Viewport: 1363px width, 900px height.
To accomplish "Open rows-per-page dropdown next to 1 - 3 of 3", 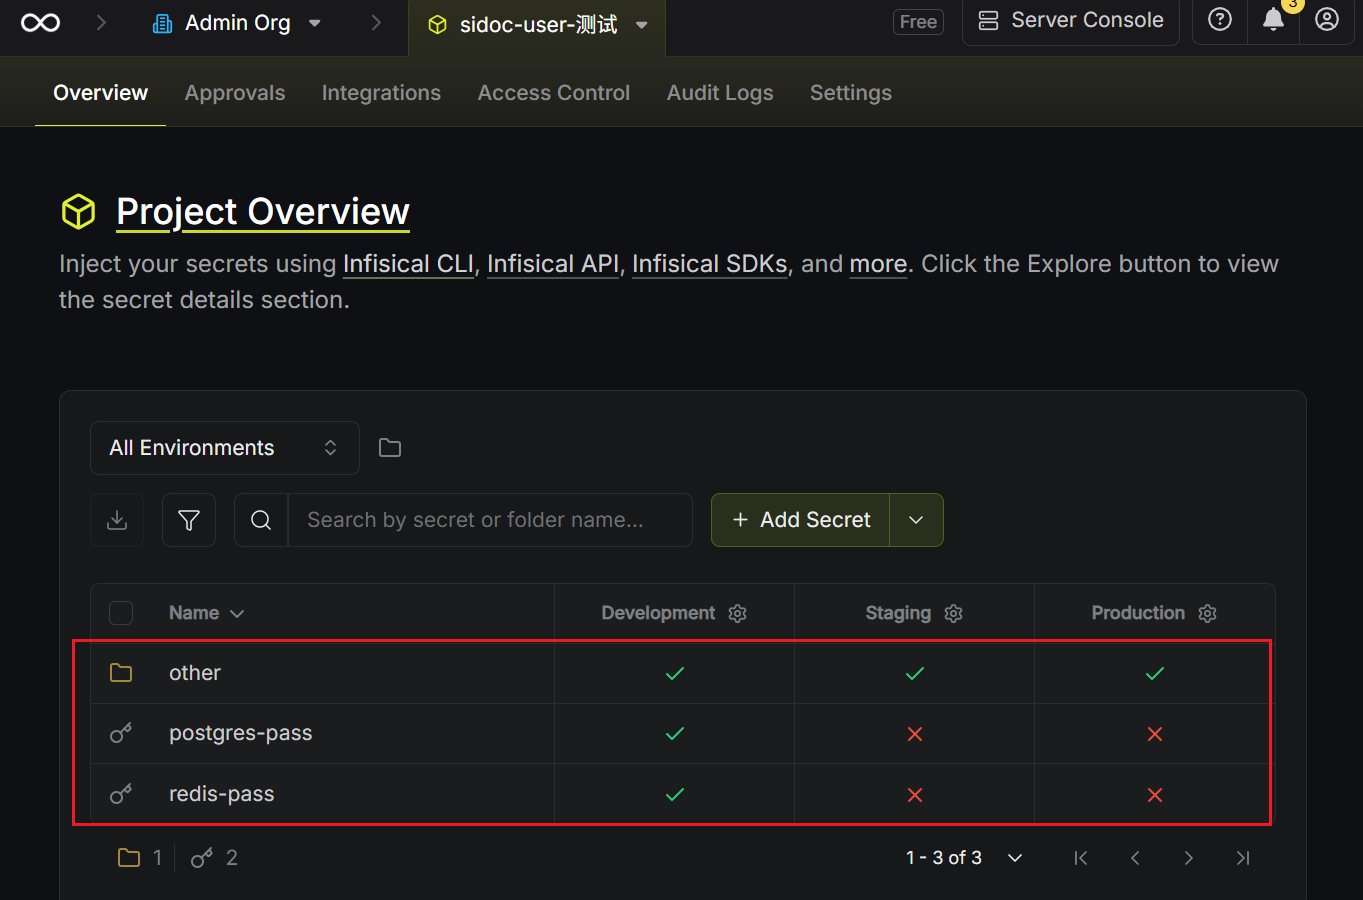I will tap(1015, 858).
